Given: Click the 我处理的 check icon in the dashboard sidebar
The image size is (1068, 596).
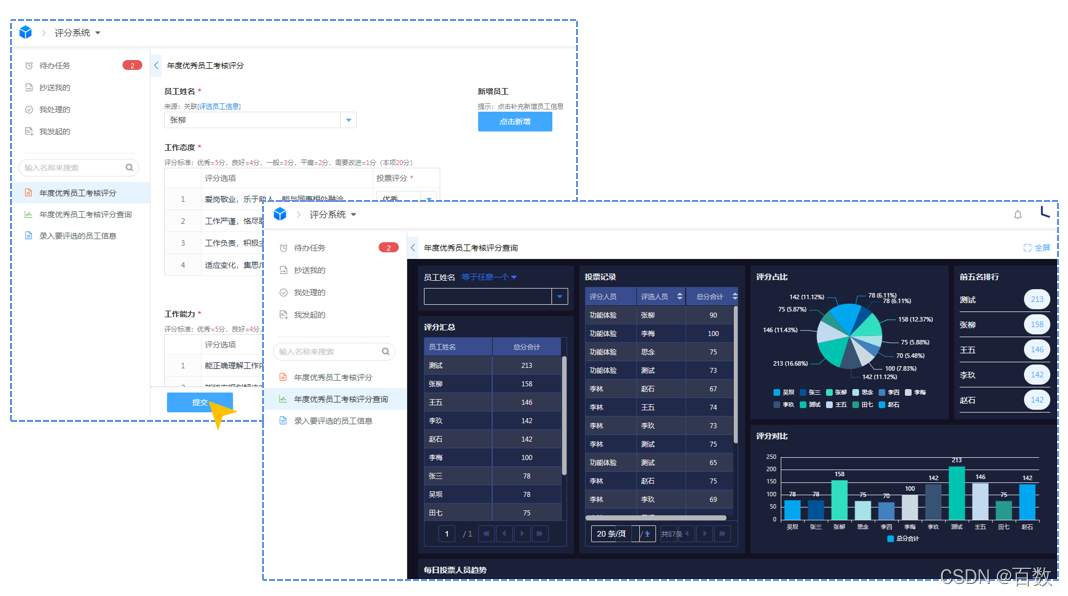Looking at the screenshot, I should coord(283,293).
